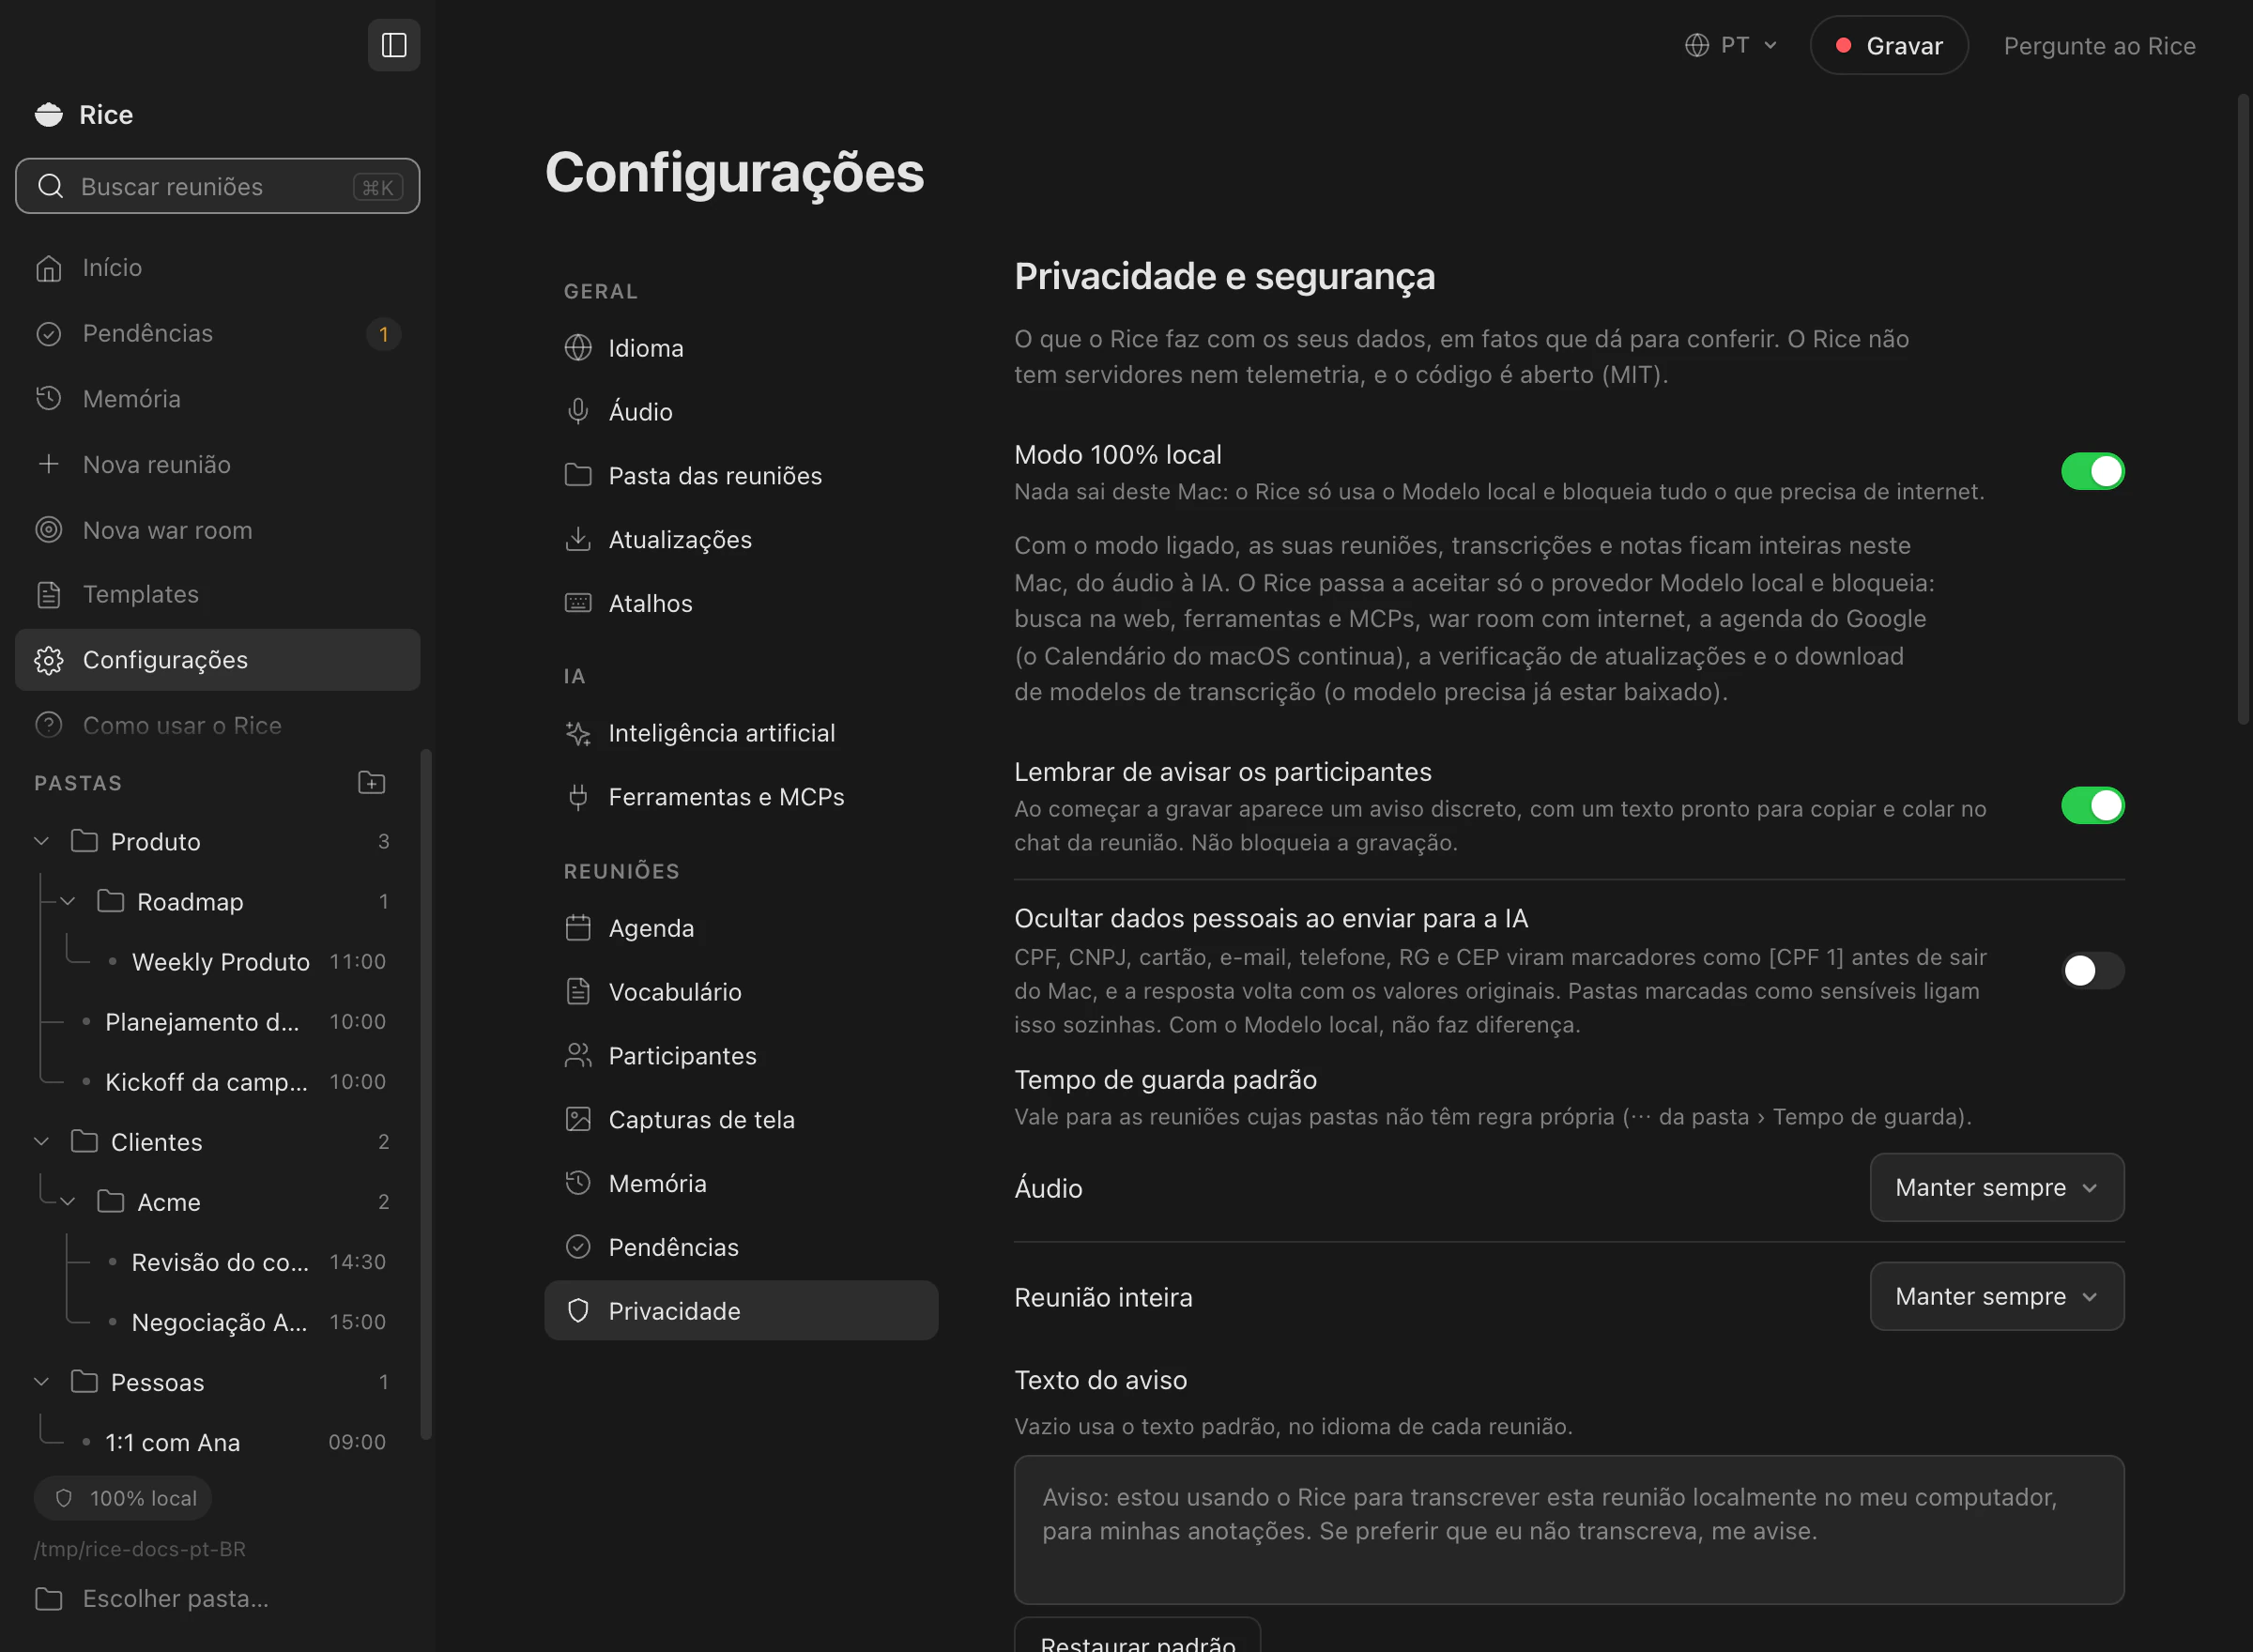The width and height of the screenshot is (2253, 1652).
Task: Open the Reunião inteira retention dropdown
Action: (1996, 1296)
